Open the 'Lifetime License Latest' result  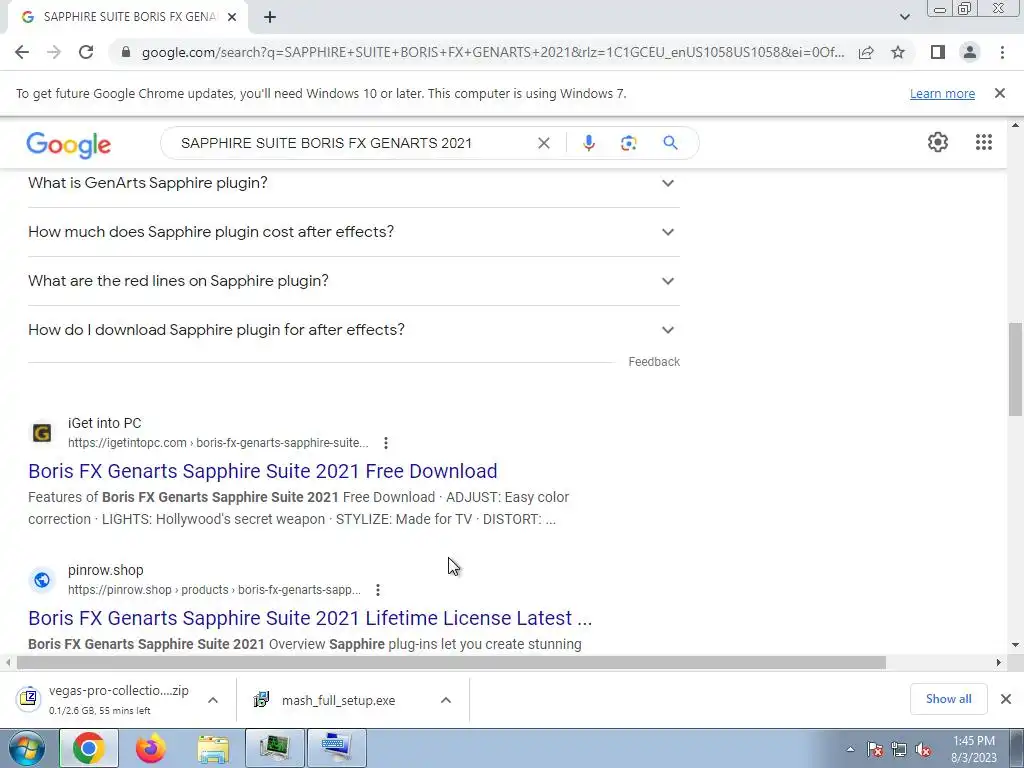(310, 618)
